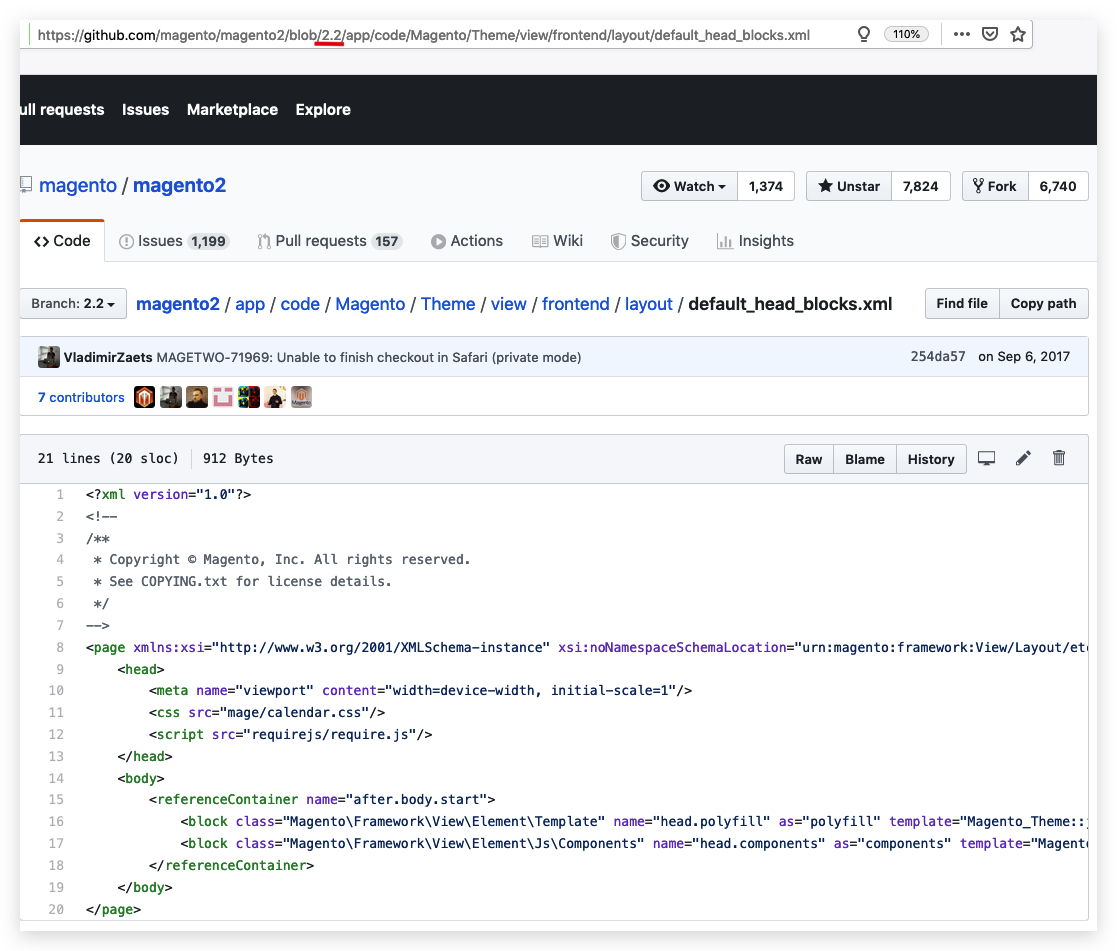View the 1,374 watchers count

(x=766, y=186)
